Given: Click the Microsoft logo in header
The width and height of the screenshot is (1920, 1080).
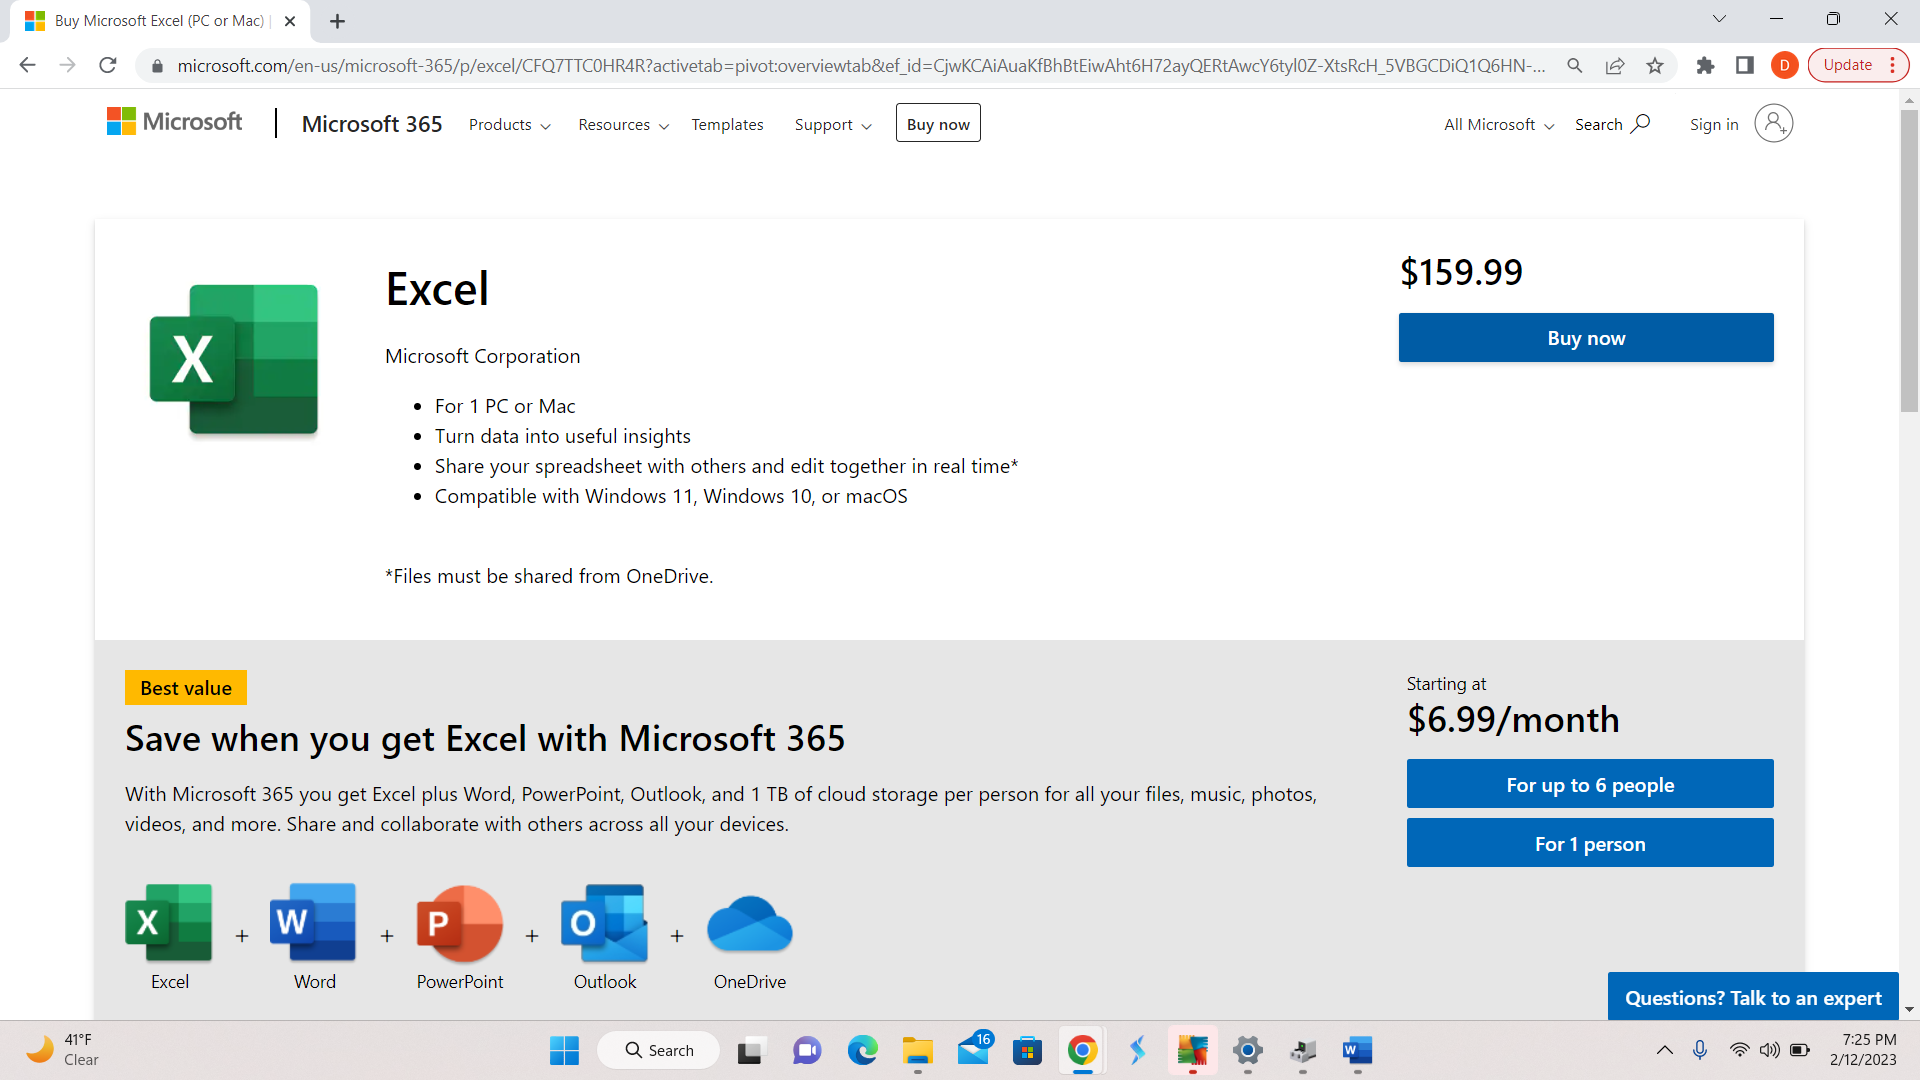Looking at the screenshot, I should coord(175,122).
